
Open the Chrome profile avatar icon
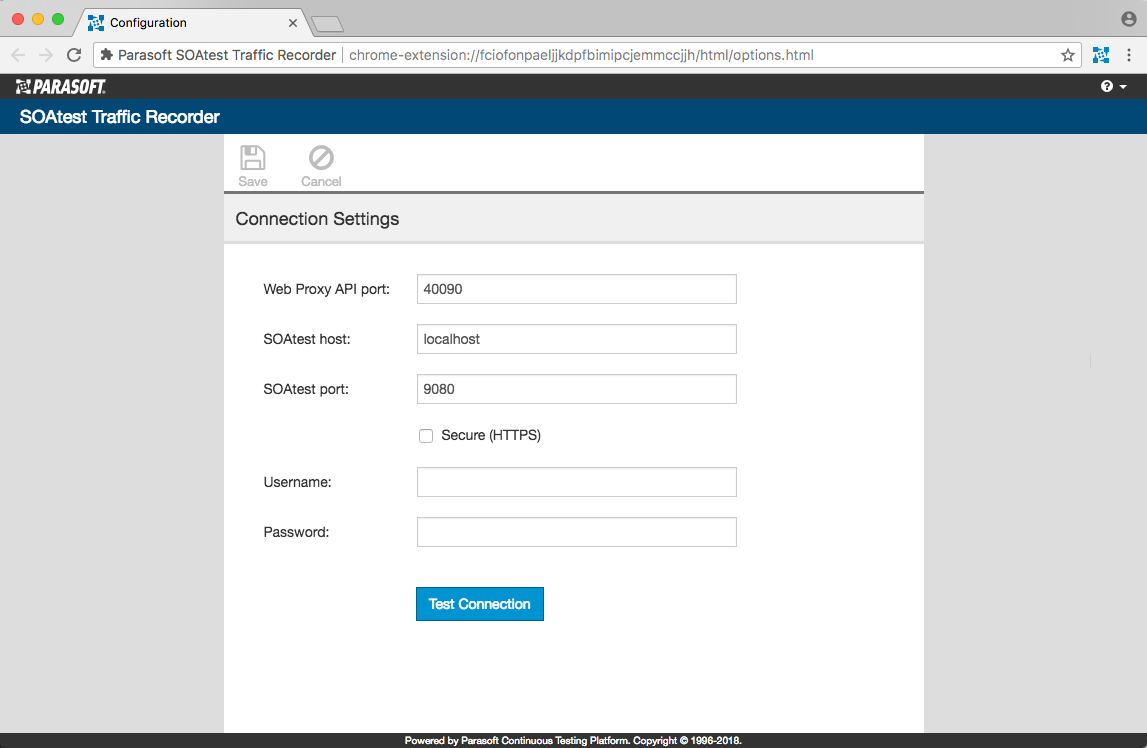point(1129,19)
